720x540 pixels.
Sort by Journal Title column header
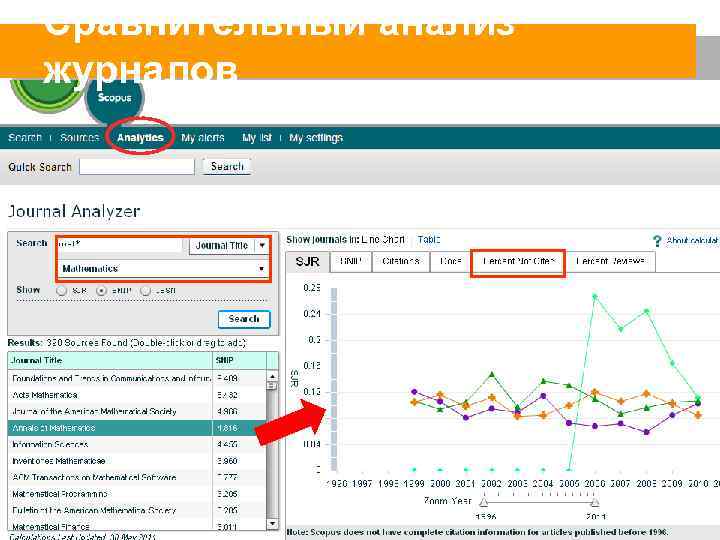click(x=110, y=360)
